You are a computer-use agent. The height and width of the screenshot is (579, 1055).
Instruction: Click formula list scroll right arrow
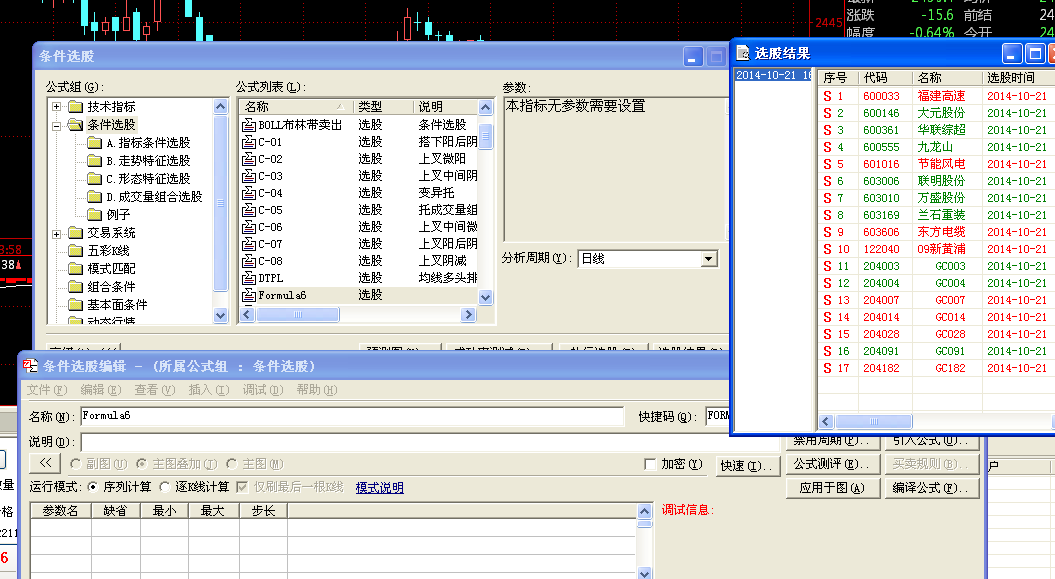(x=468, y=314)
